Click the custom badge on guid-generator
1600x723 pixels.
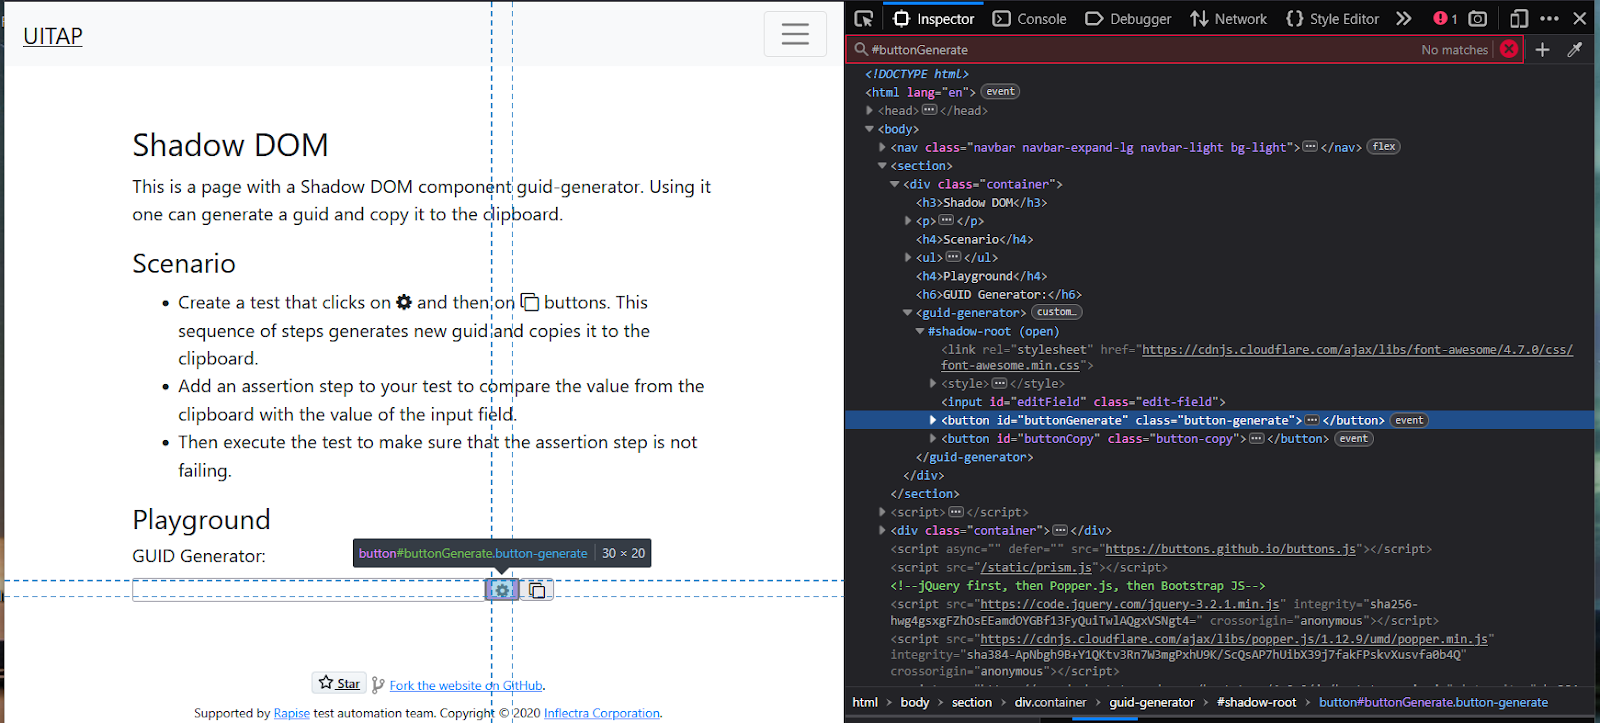[1057, 312]
